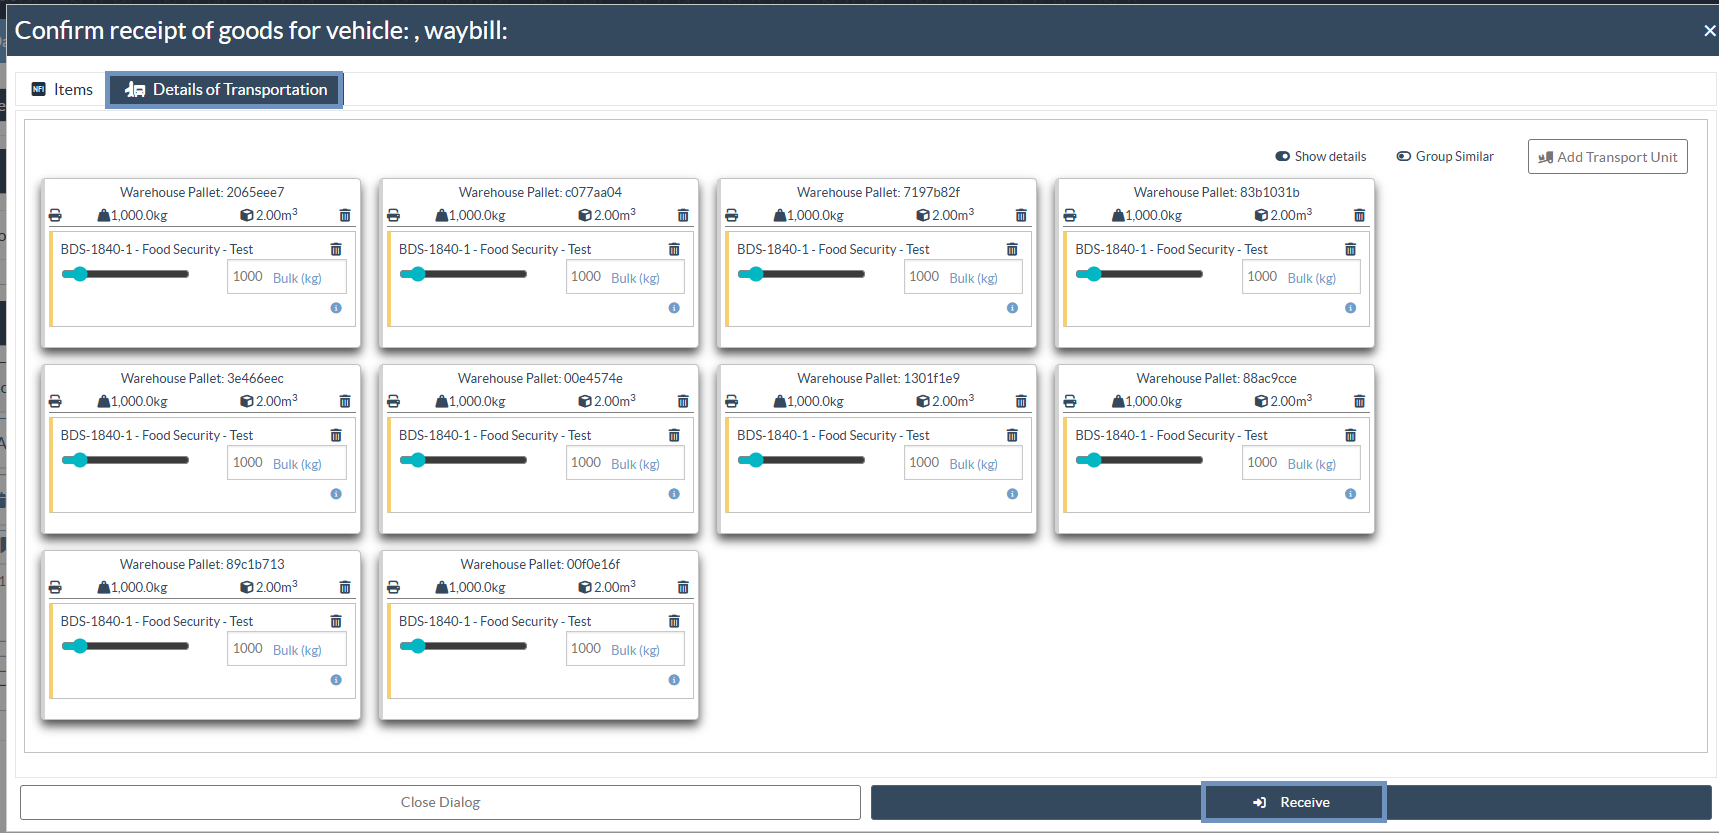Remove item line in pallet 89c1b713
1719x833 pixels.
tap(336, 621)
